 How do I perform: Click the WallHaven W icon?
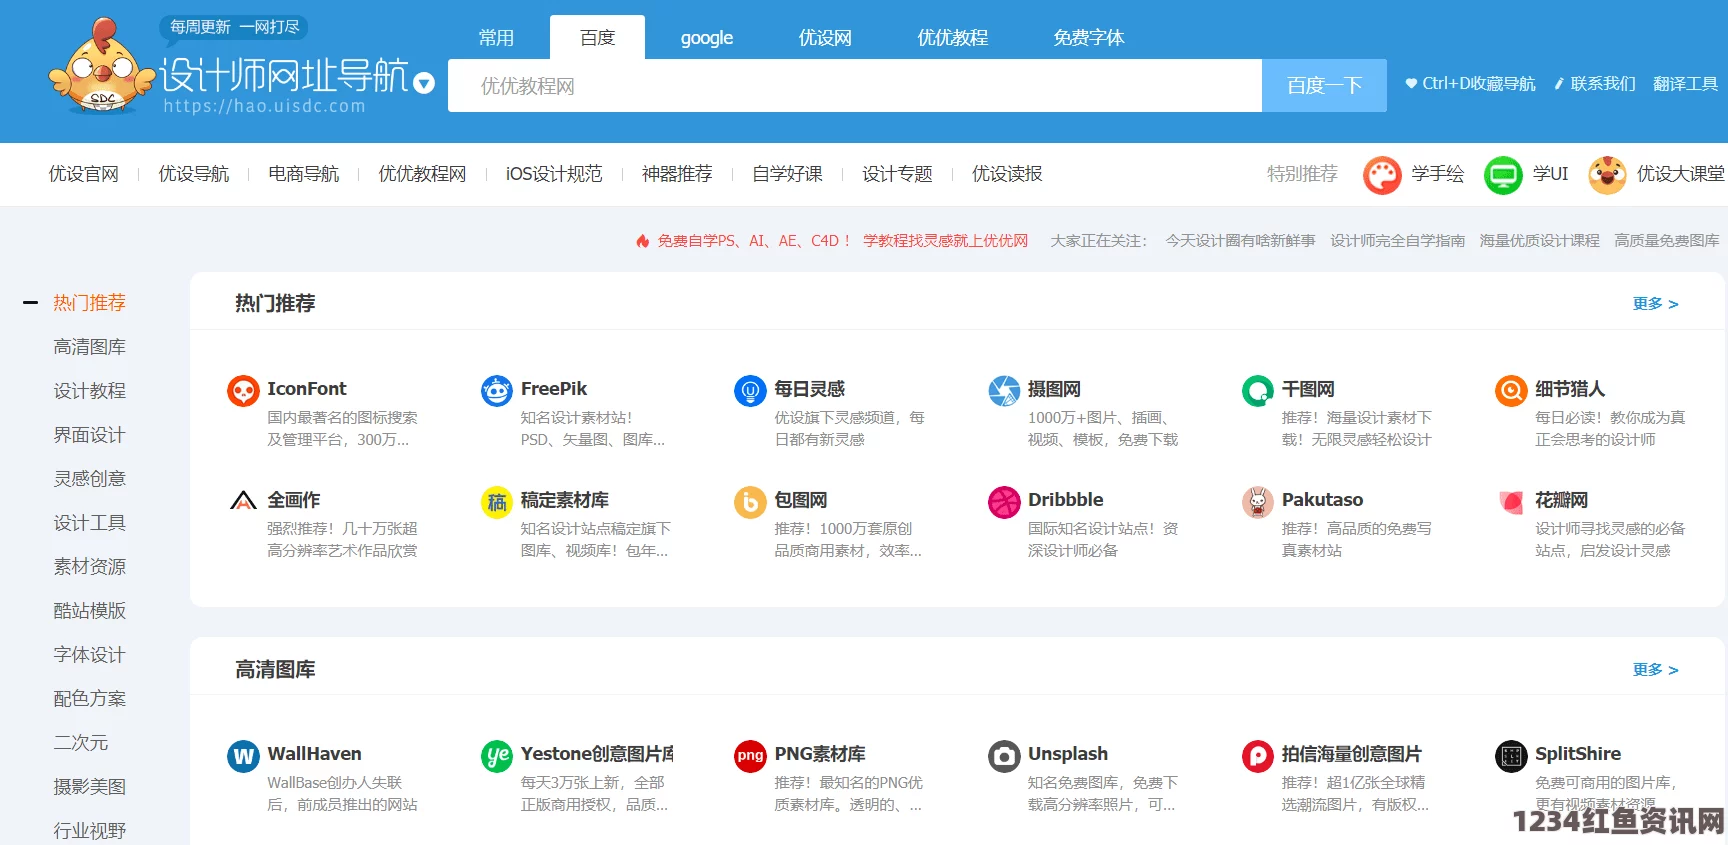243,756
